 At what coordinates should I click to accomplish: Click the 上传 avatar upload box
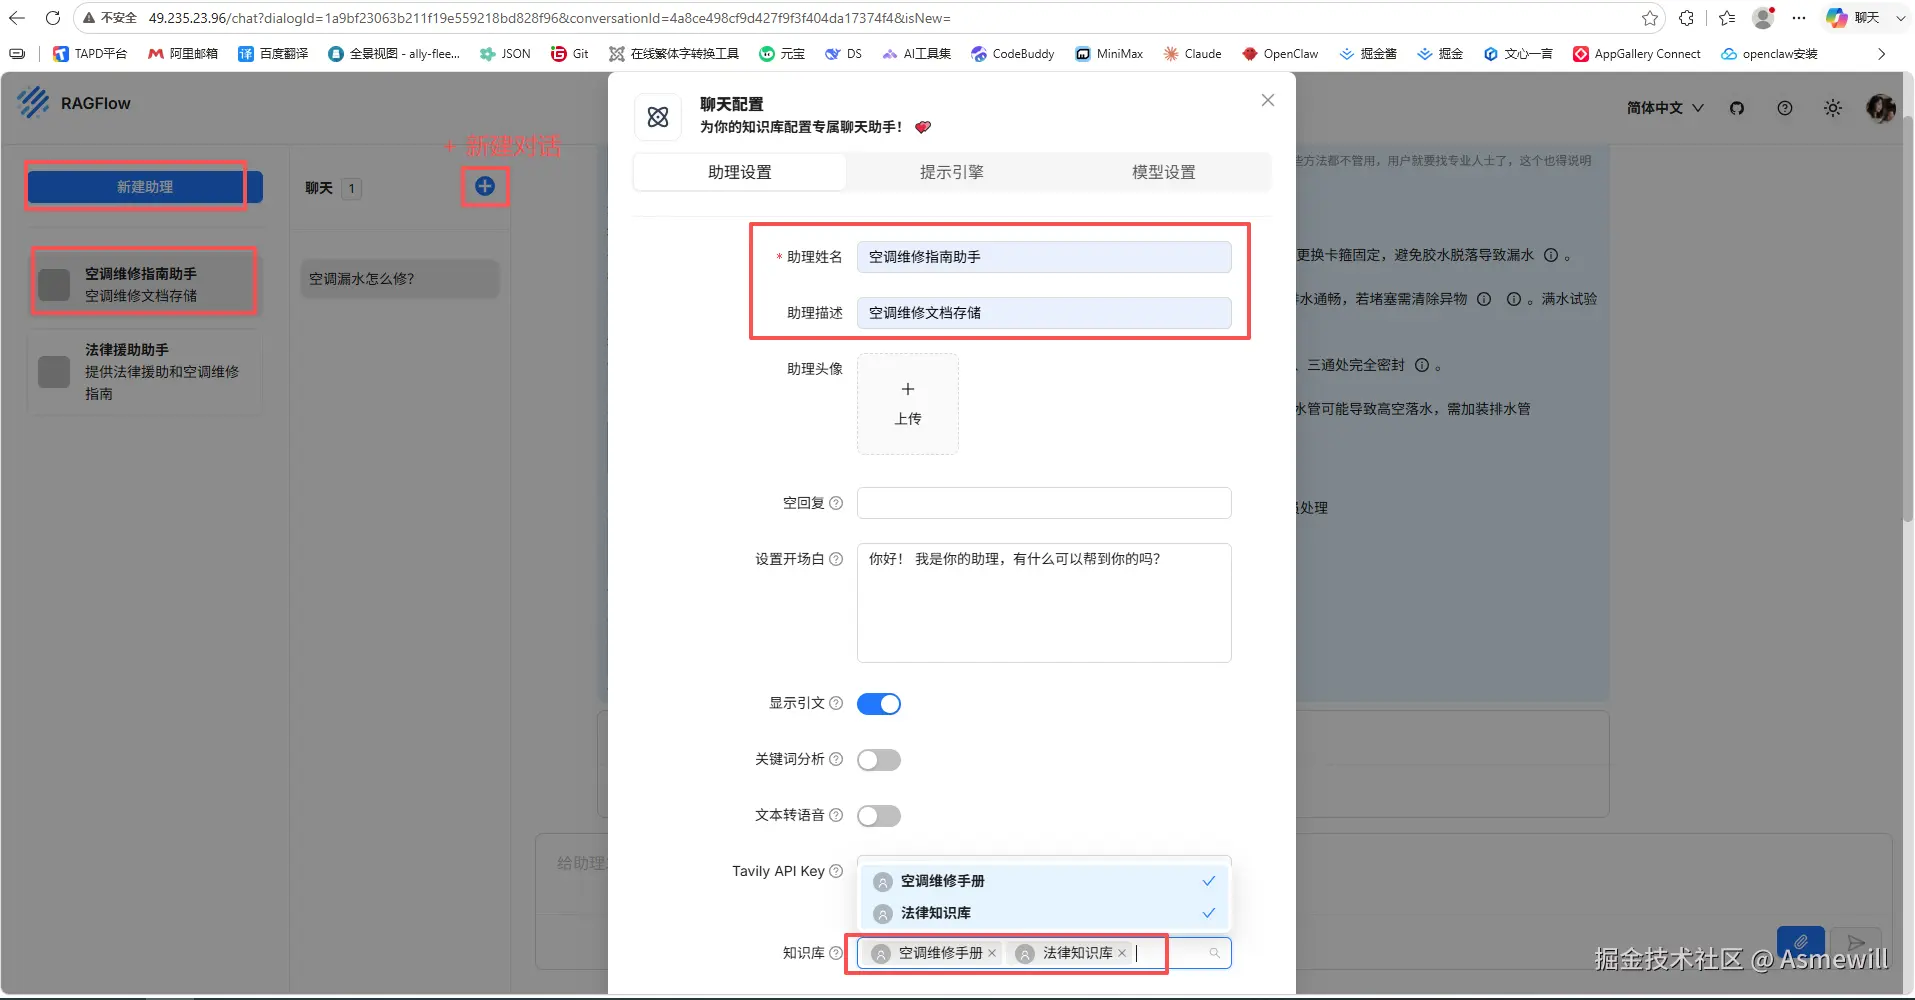(908, 404)
